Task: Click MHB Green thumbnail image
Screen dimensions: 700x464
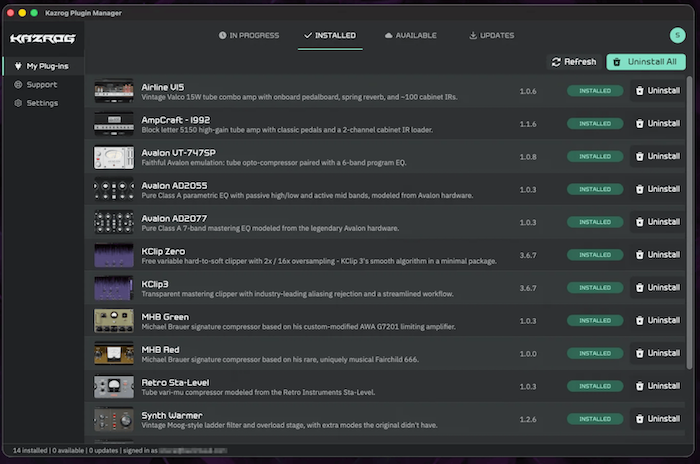Action: (114, 321)
